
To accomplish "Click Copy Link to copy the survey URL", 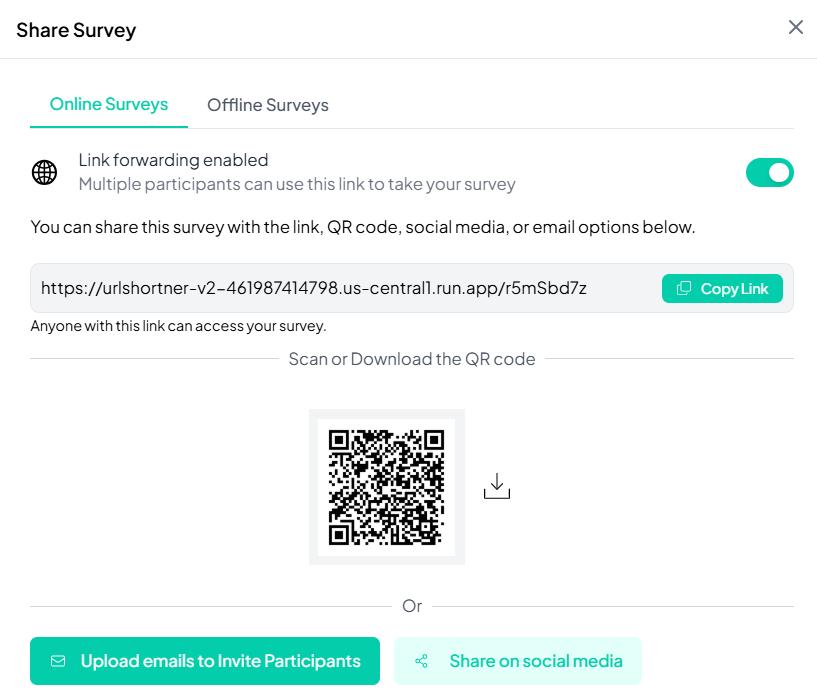I will [x=722, y=288].
